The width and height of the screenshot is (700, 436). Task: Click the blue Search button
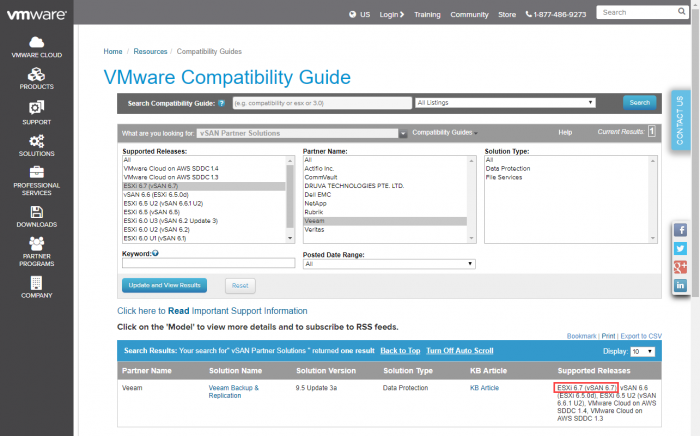coord(639,103)
